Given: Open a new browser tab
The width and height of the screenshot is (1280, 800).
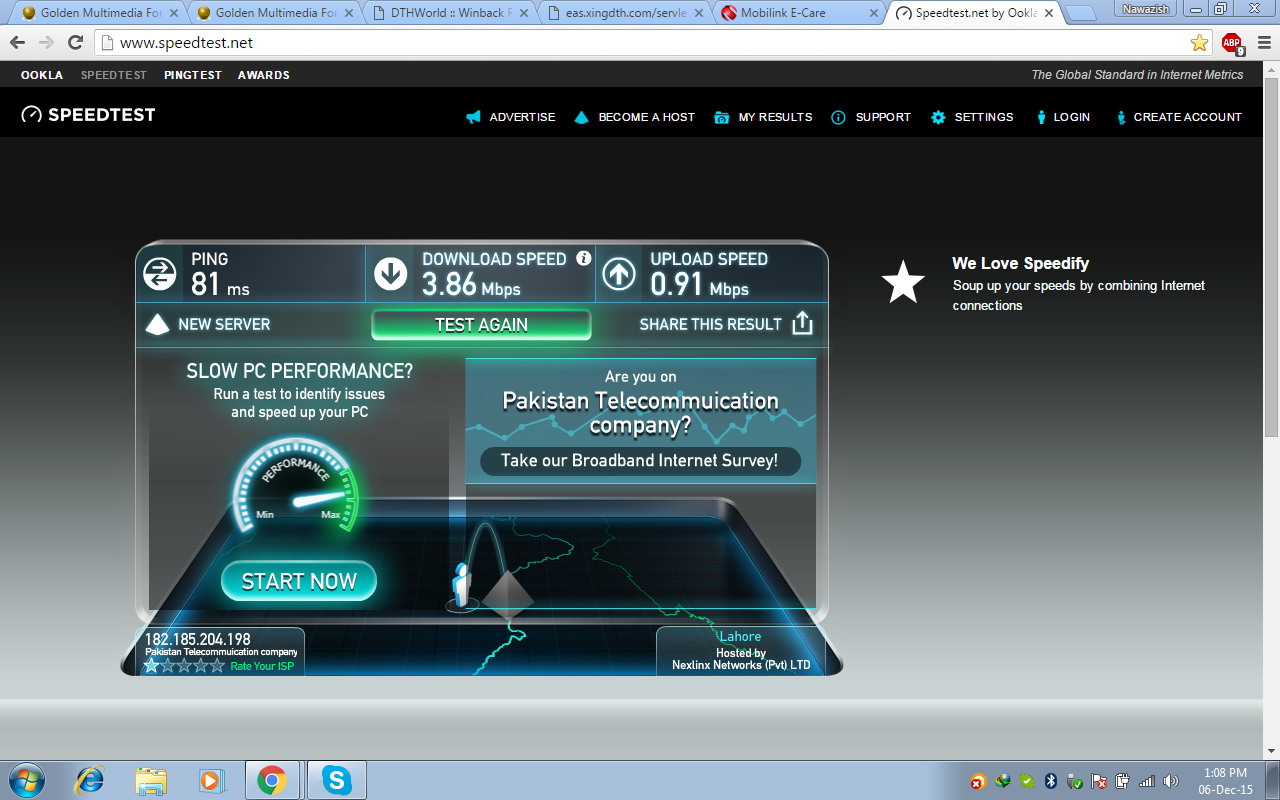Looking at the screenshot, I should coord(1081,13).
